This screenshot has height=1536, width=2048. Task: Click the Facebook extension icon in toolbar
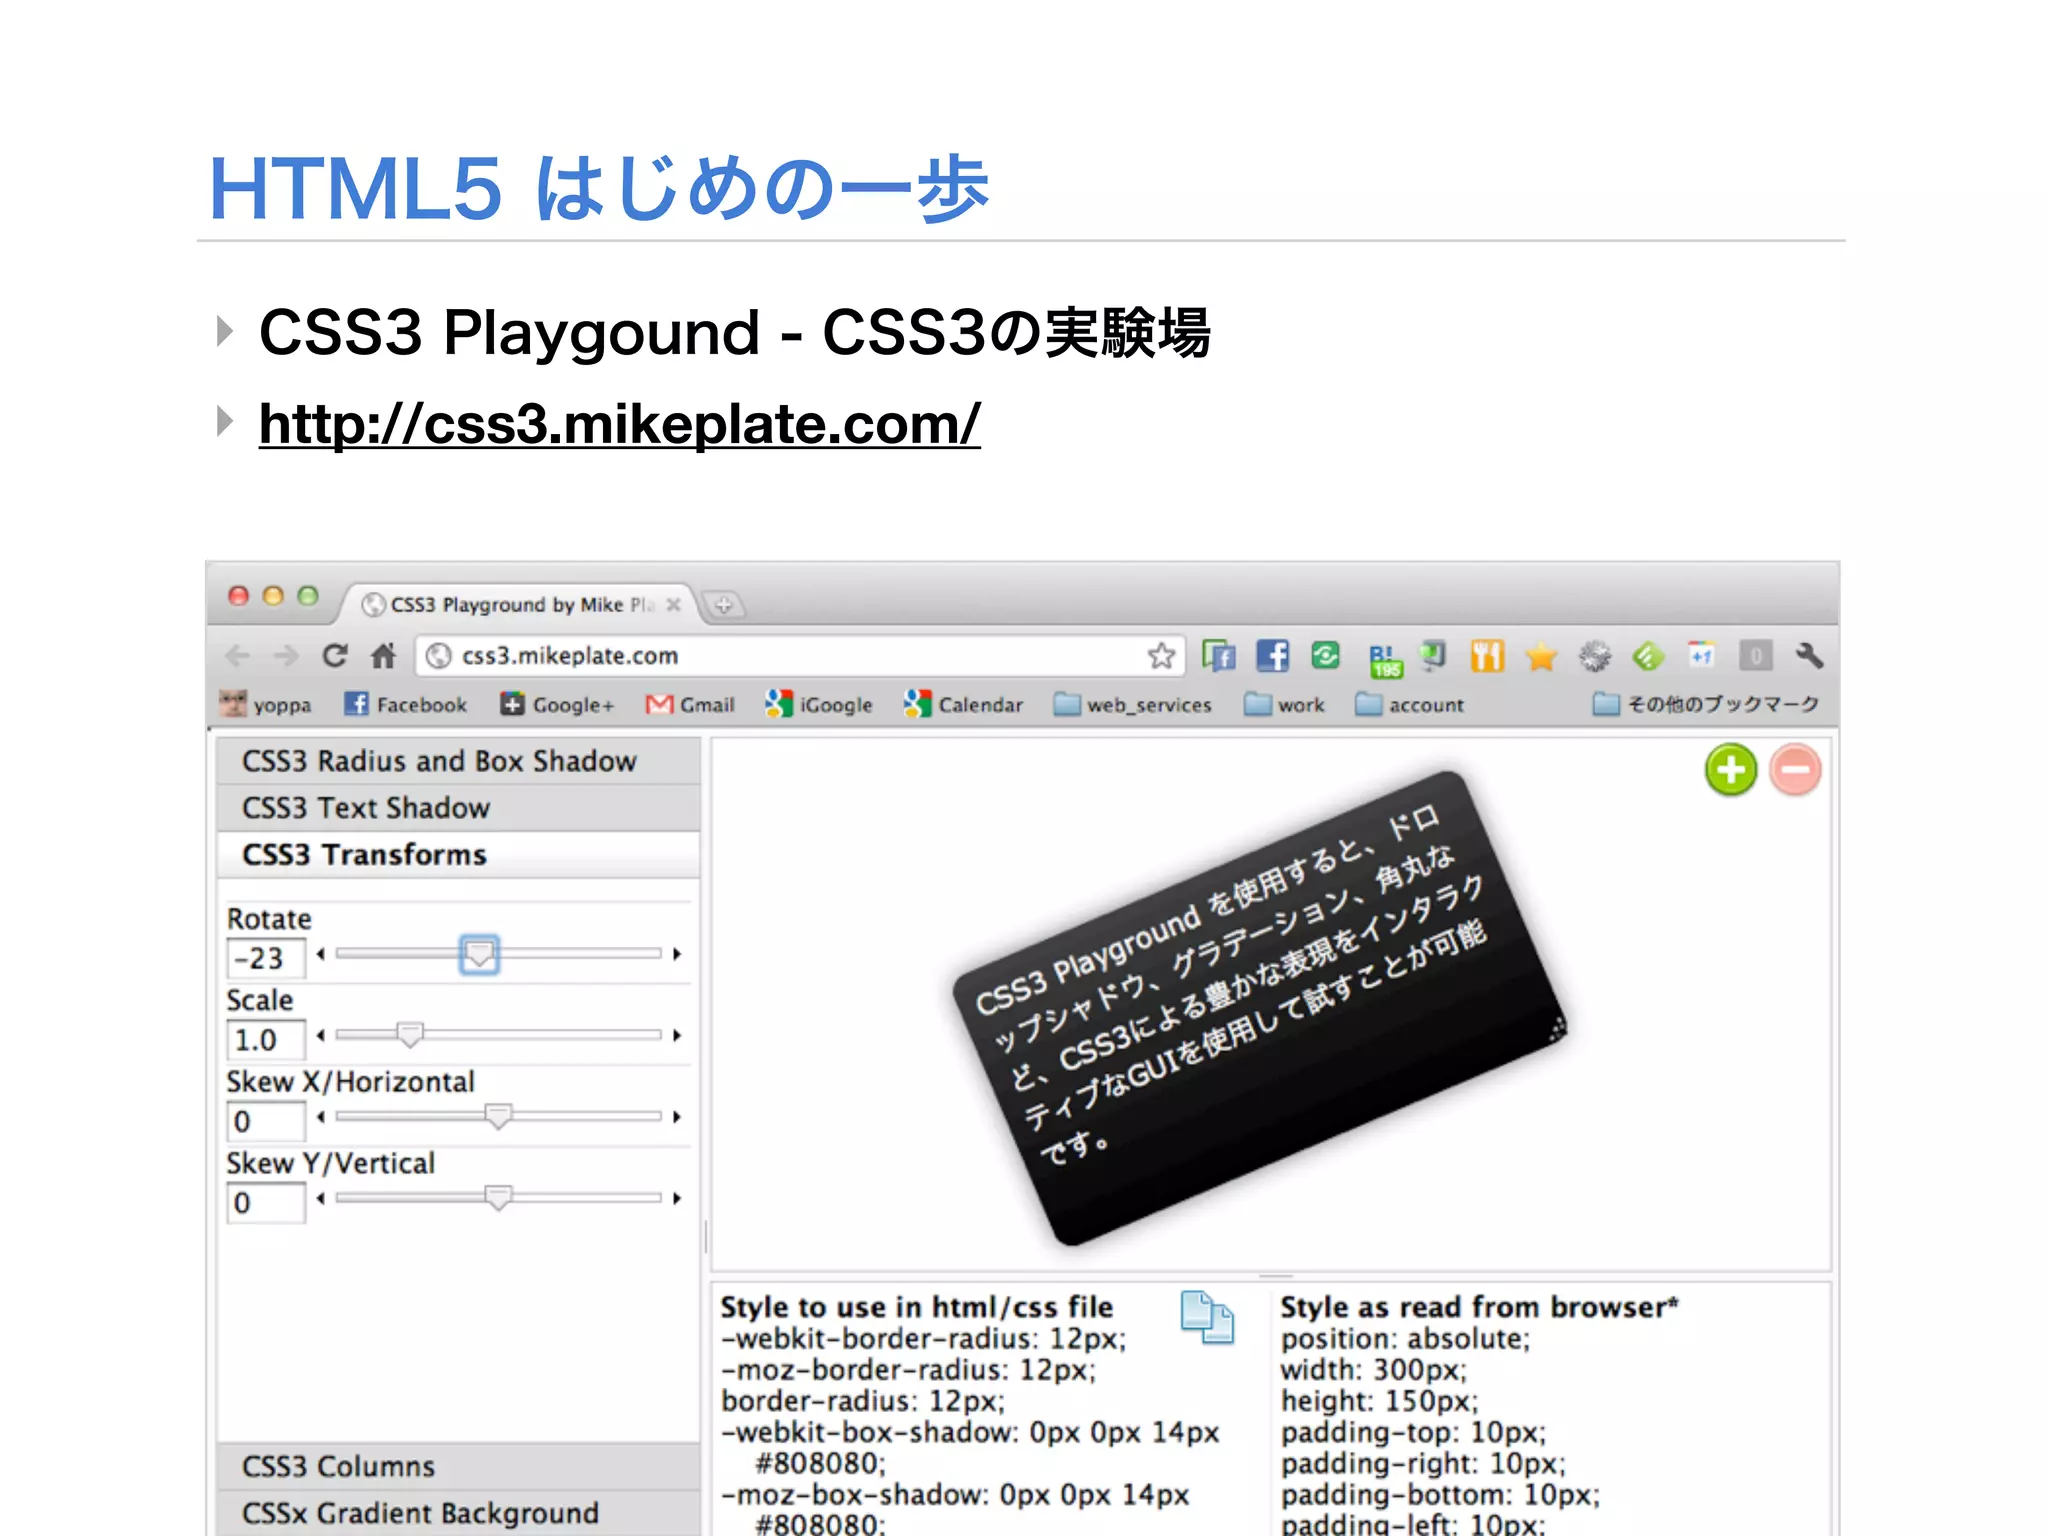[x=1272, y=656]
